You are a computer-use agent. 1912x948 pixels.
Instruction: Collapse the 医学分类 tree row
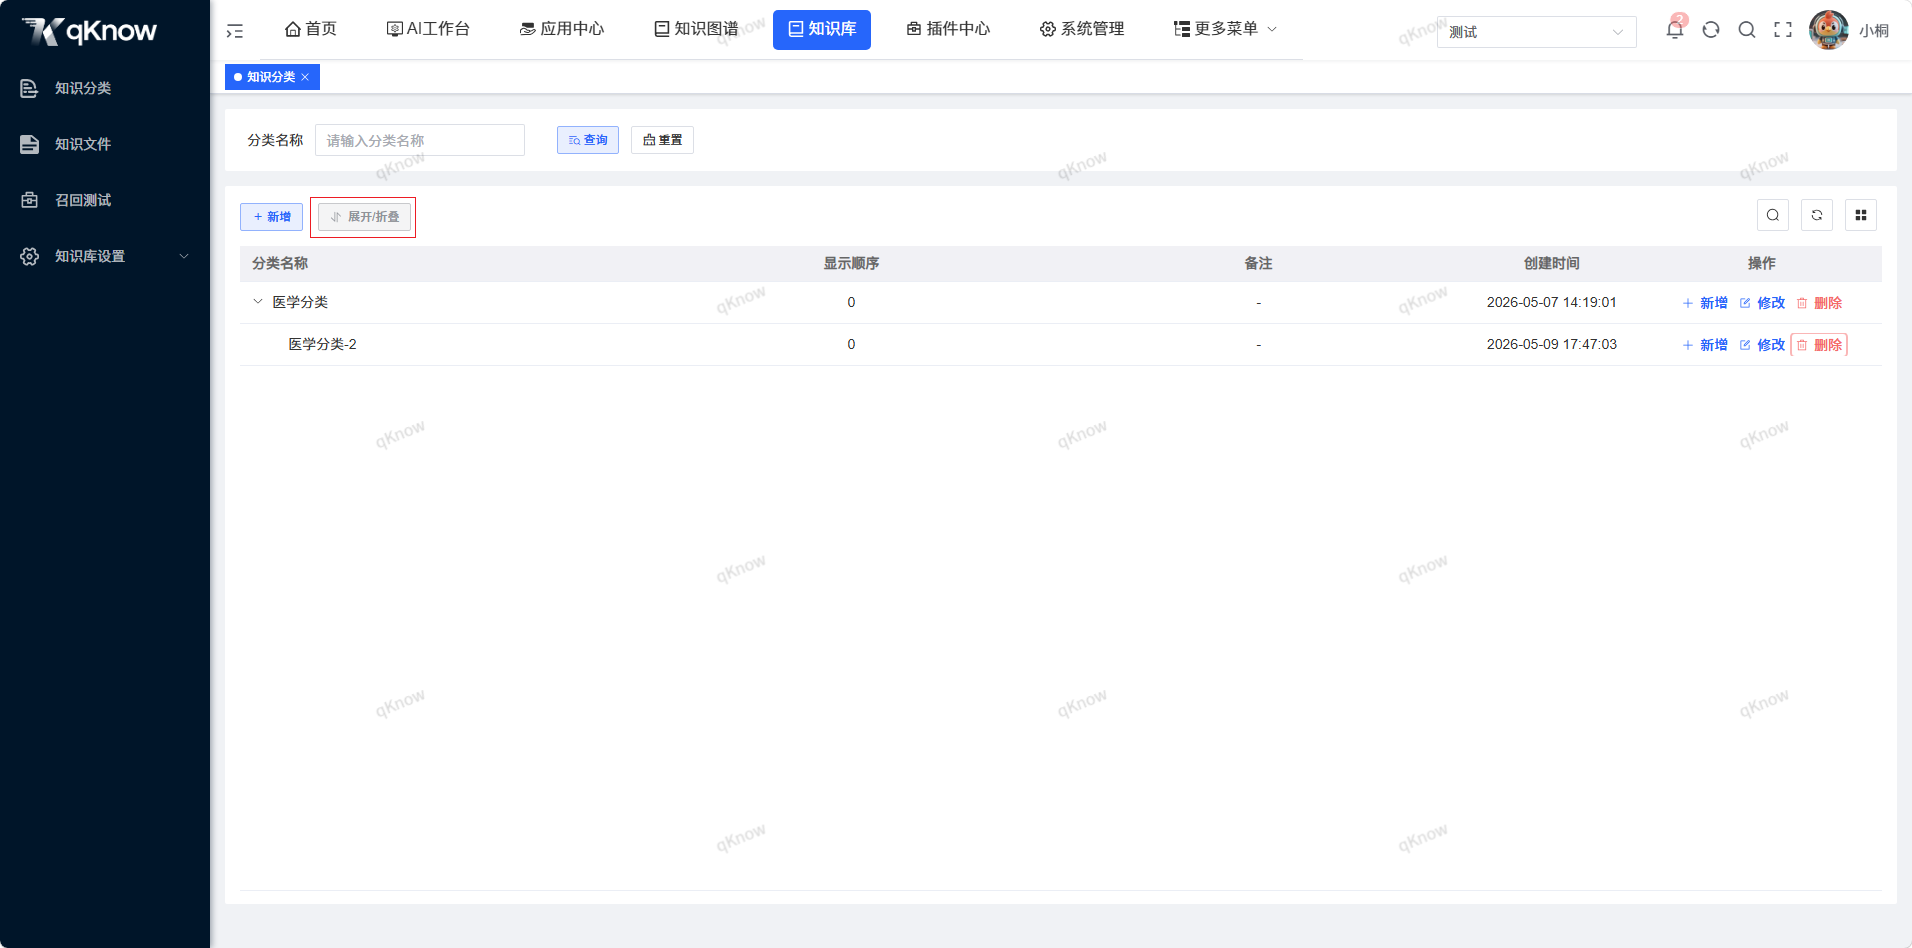tap(258, 302)
